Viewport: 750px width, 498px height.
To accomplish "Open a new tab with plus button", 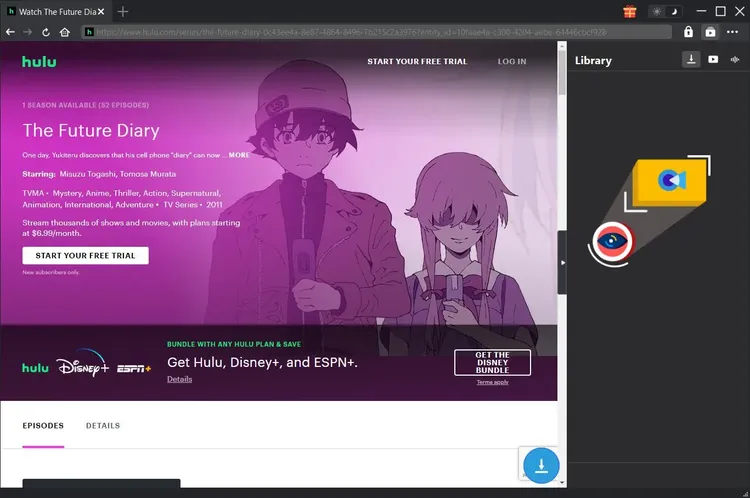I will [x=123, y=12].
